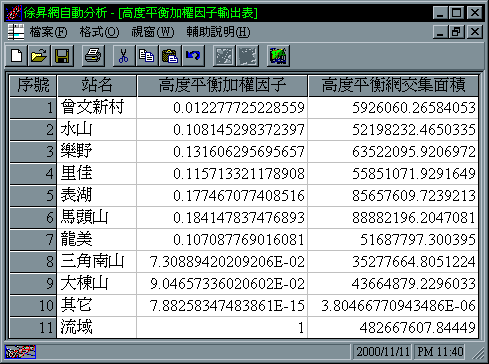
Task: Click weight value 0.107087769016081
Action: click(222, 240)
